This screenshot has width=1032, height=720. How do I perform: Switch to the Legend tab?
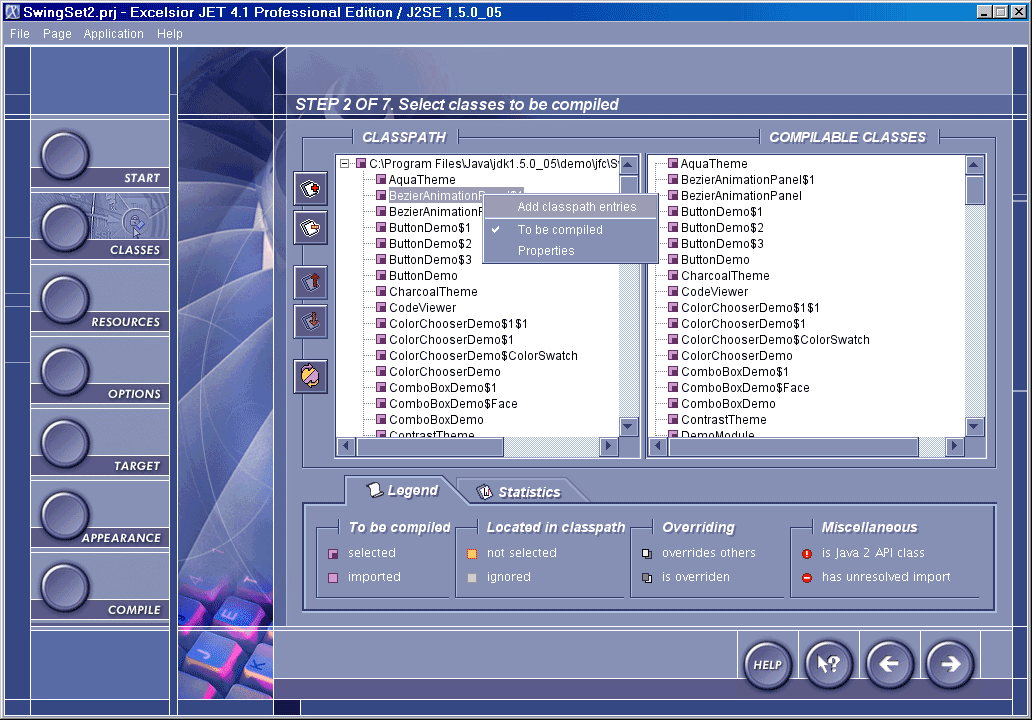click(402, 490)
